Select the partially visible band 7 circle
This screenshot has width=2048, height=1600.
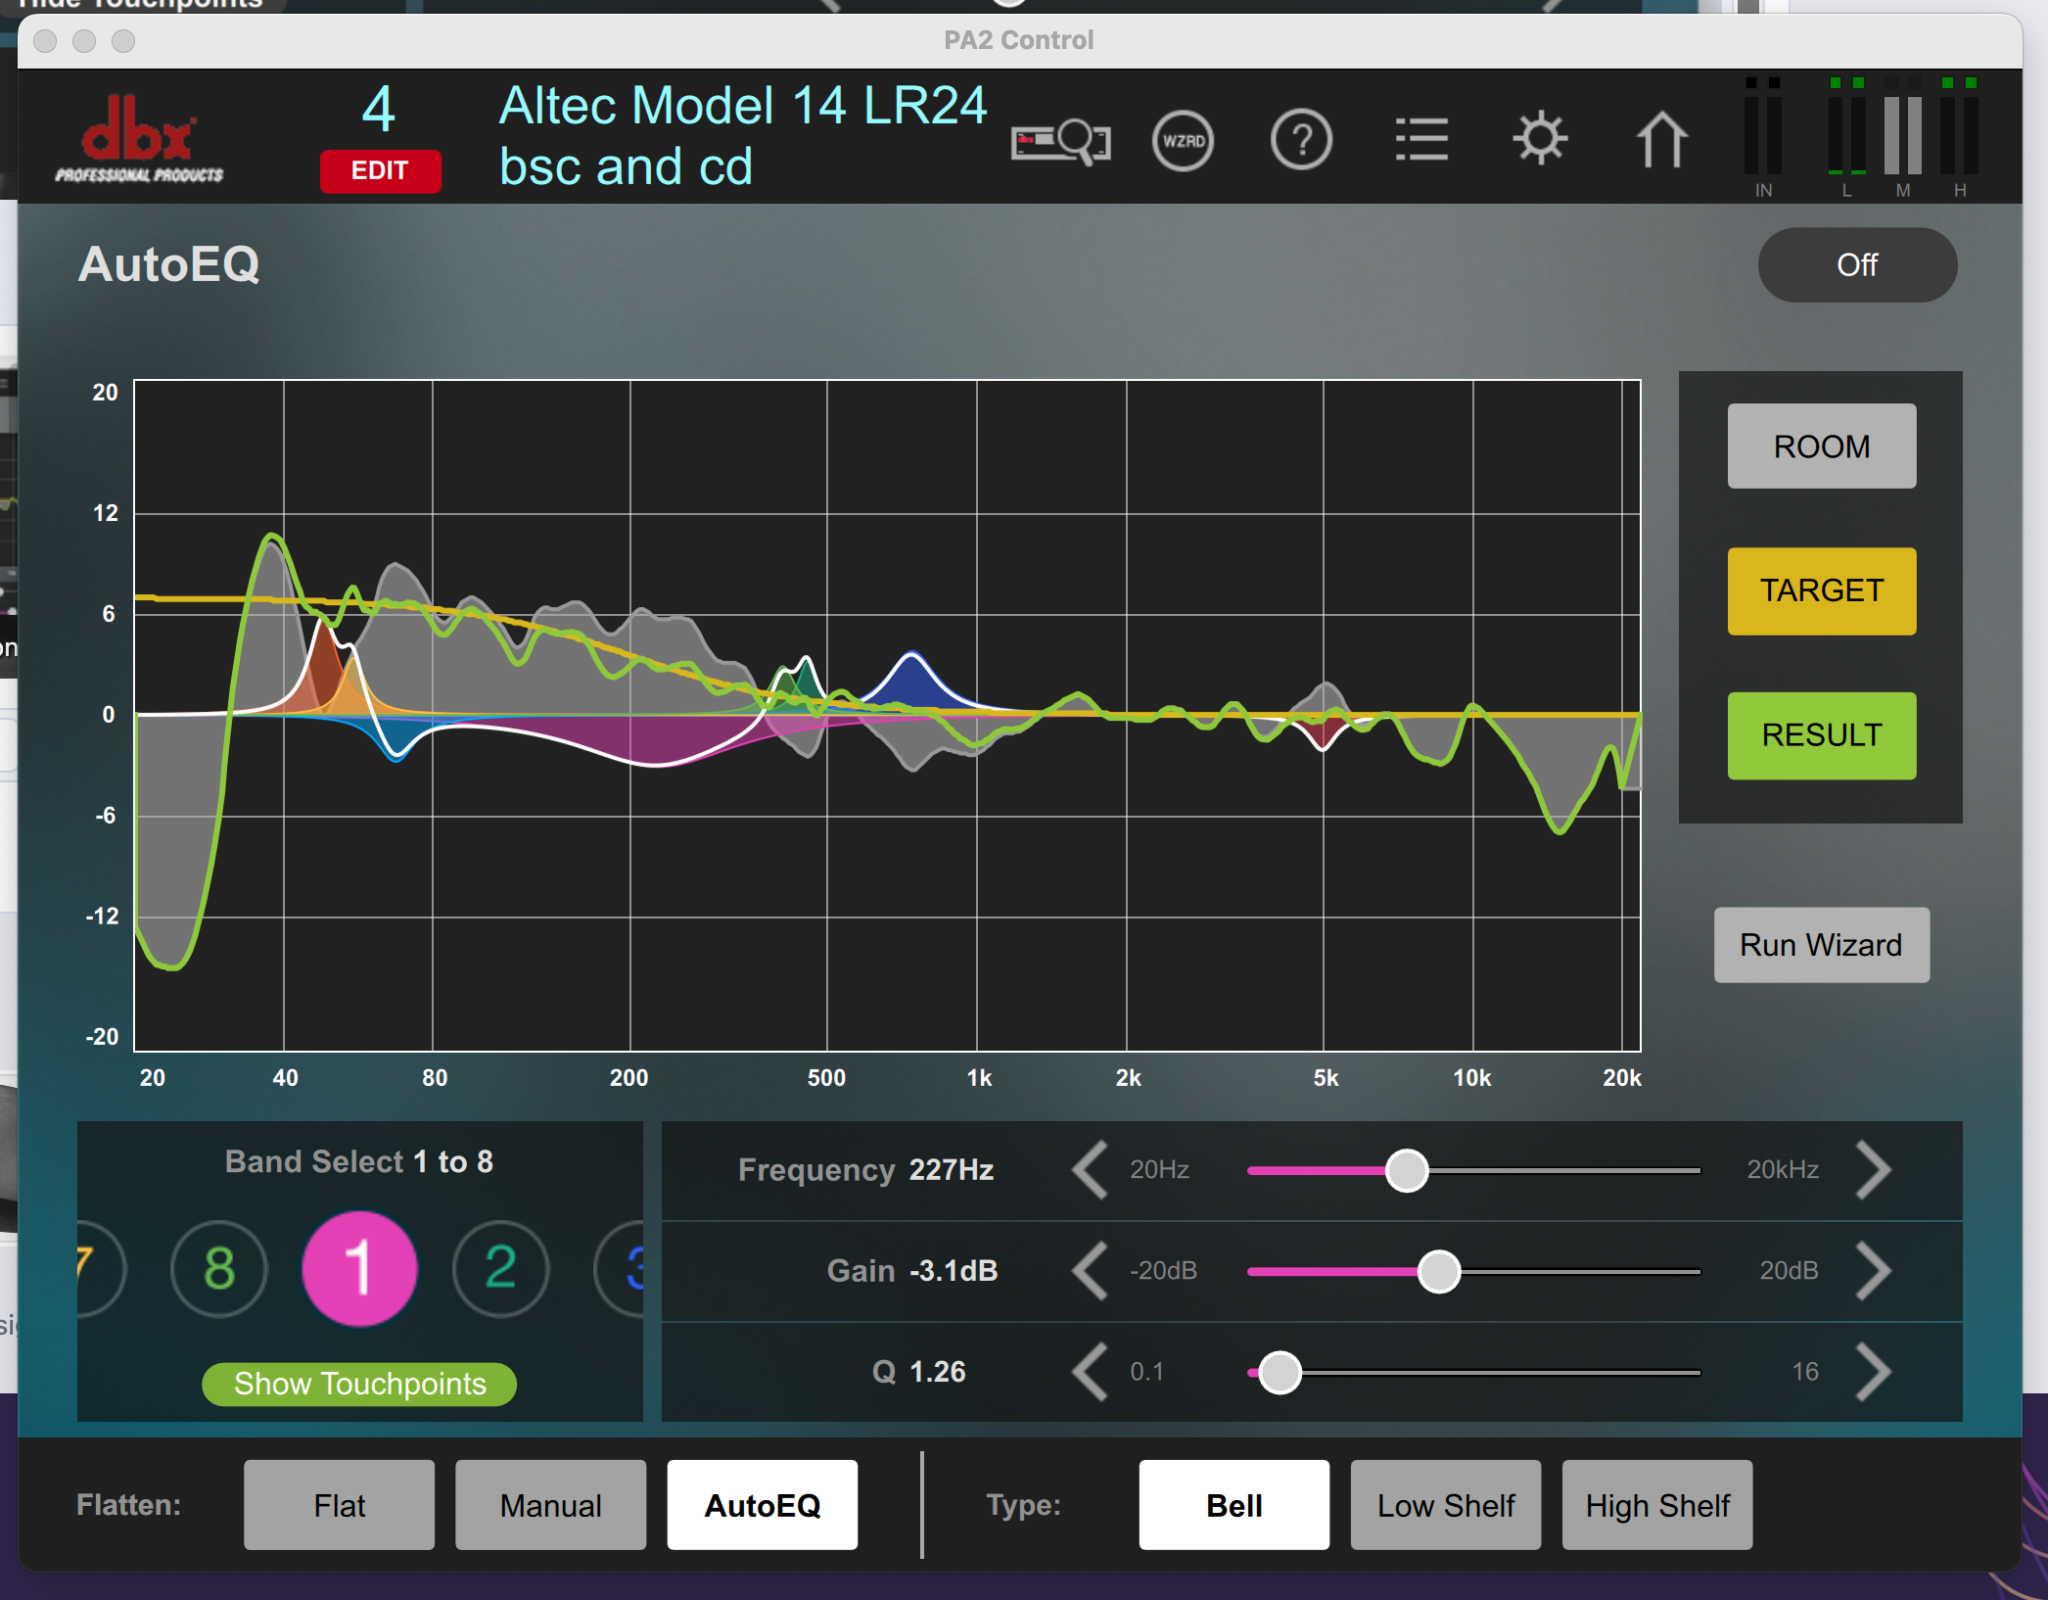click(x=101, y=1269)
